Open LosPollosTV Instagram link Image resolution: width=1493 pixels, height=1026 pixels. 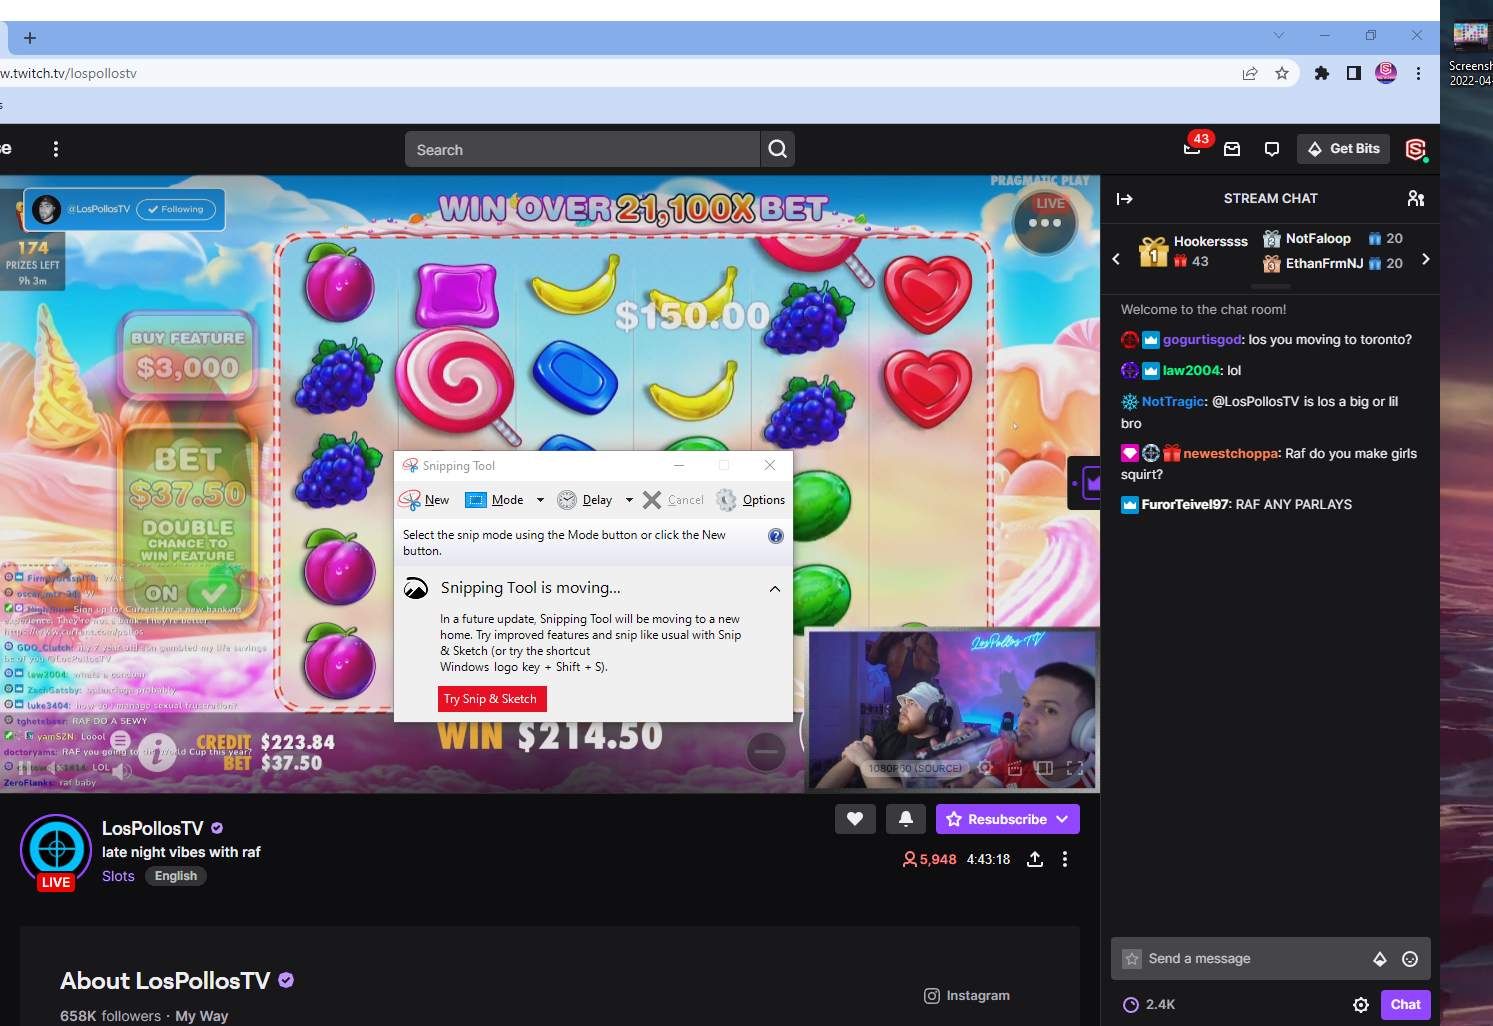pyautogui.click(x=967, y=996)
